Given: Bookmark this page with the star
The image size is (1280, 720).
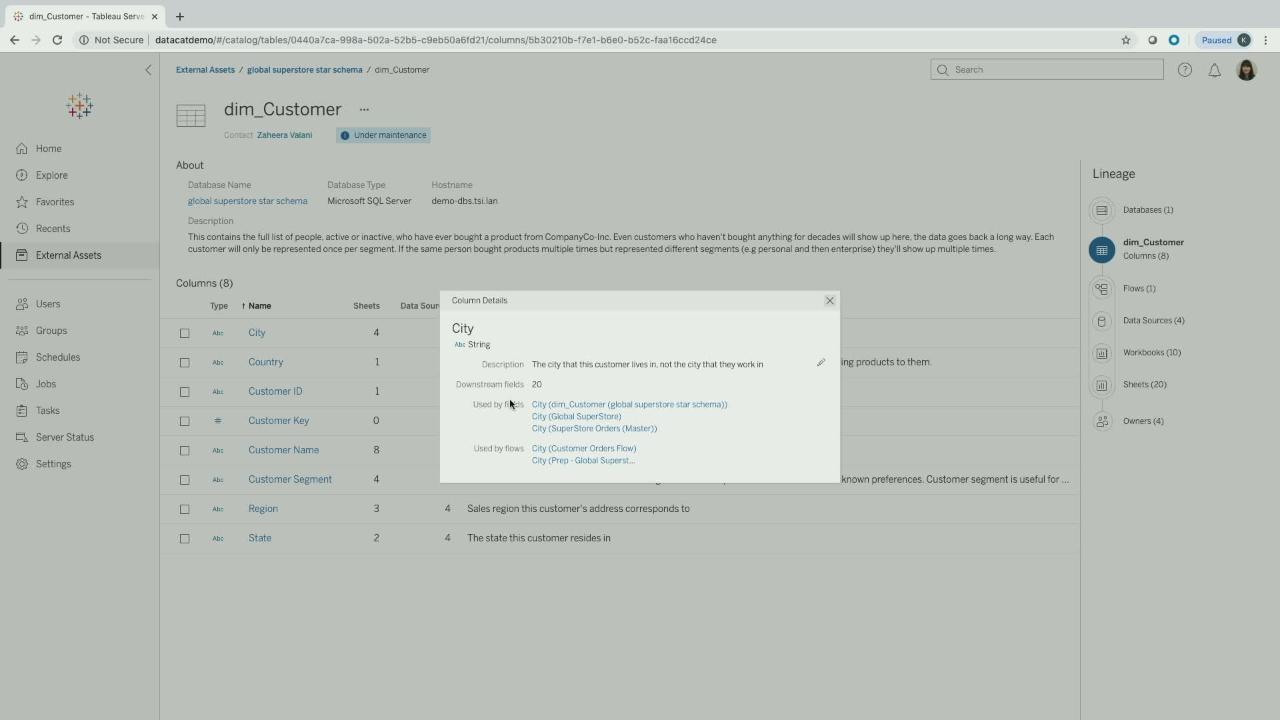Looking at the screenshot, I should [1126, 40].
